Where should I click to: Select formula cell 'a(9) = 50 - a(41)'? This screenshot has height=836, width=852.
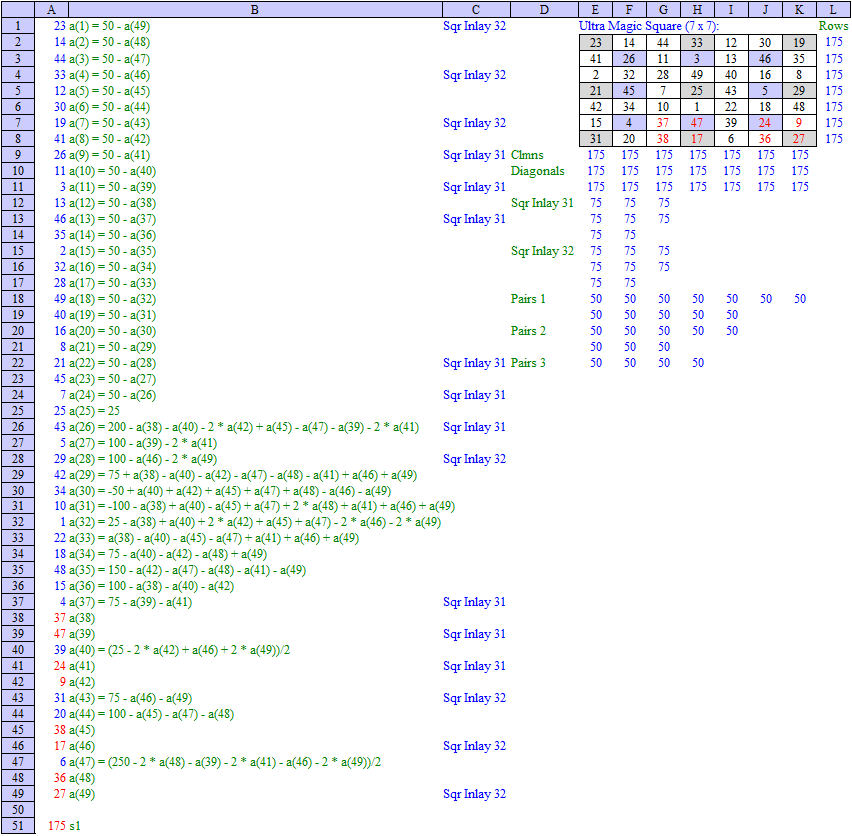[110, 155]
